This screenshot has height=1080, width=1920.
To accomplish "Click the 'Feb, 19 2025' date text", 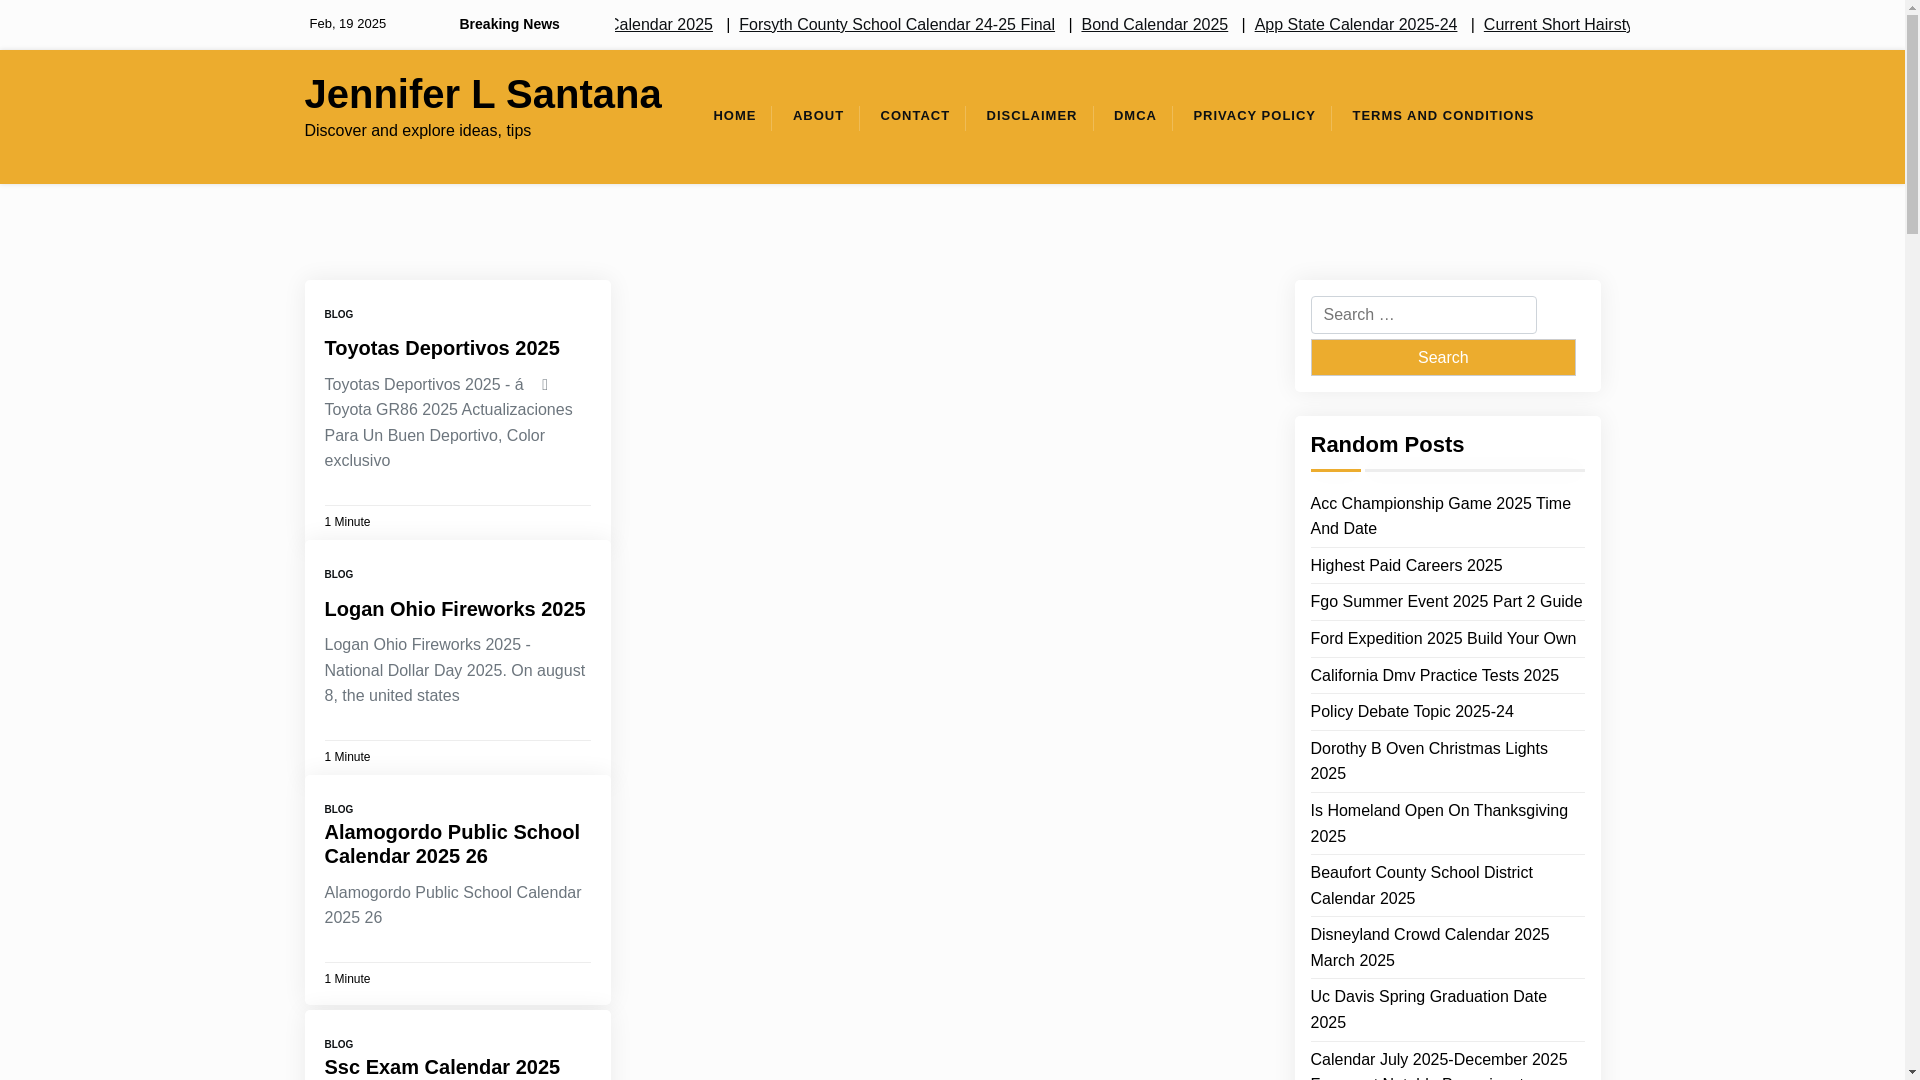I will pos(347,24).
